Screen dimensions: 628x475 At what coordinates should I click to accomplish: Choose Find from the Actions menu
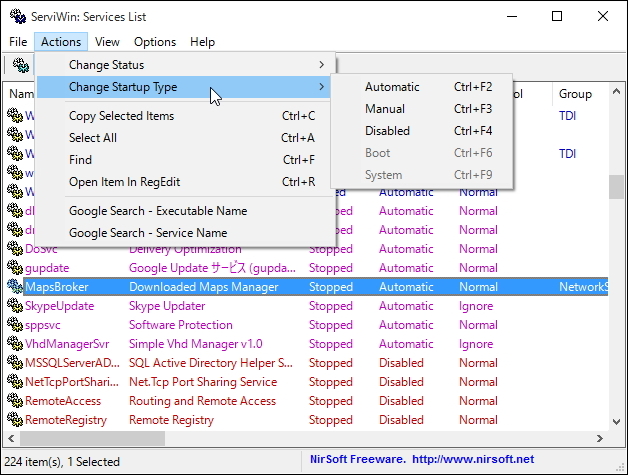[x=185, y=160]
